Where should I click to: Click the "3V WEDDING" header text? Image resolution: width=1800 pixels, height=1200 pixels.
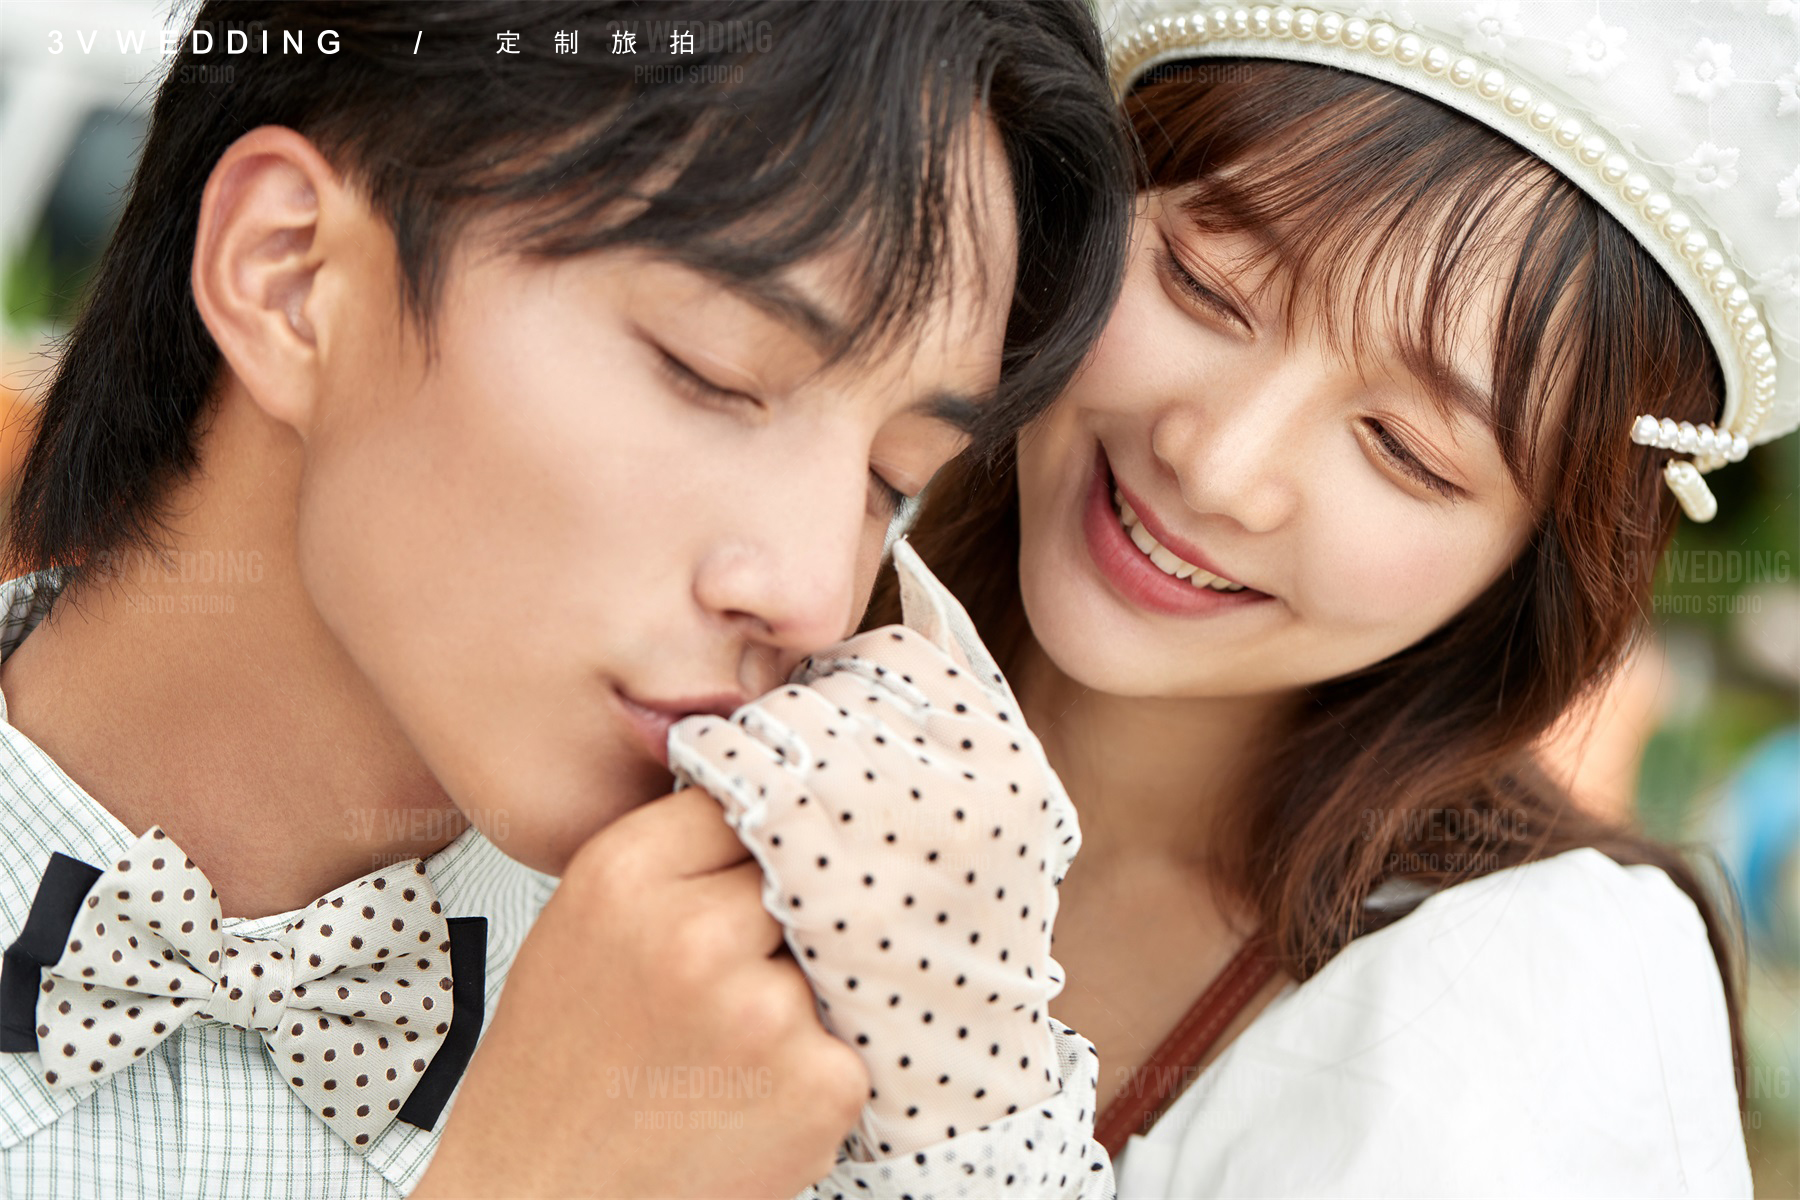tap(195, 42)
